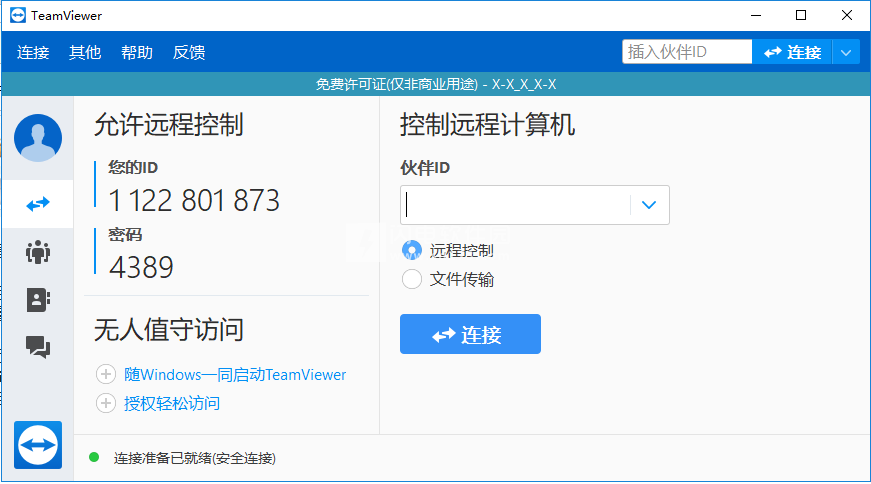Select the 文件传输 radio button

[412, 279]
